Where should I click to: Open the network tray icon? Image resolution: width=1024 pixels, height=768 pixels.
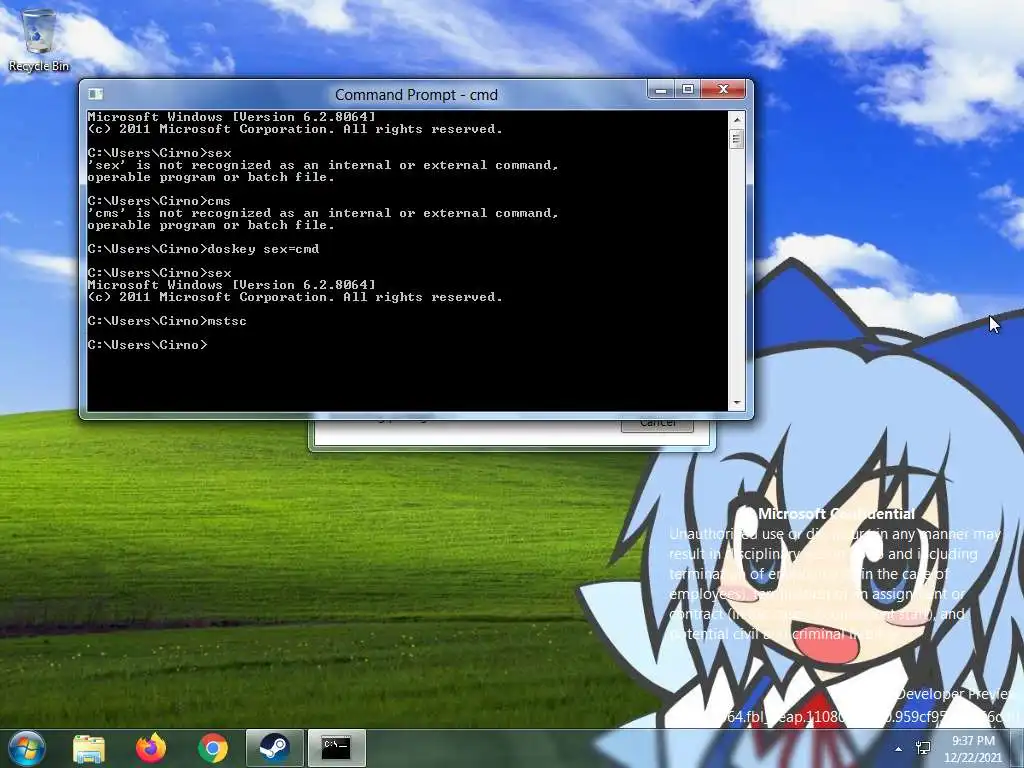[923, 748]
